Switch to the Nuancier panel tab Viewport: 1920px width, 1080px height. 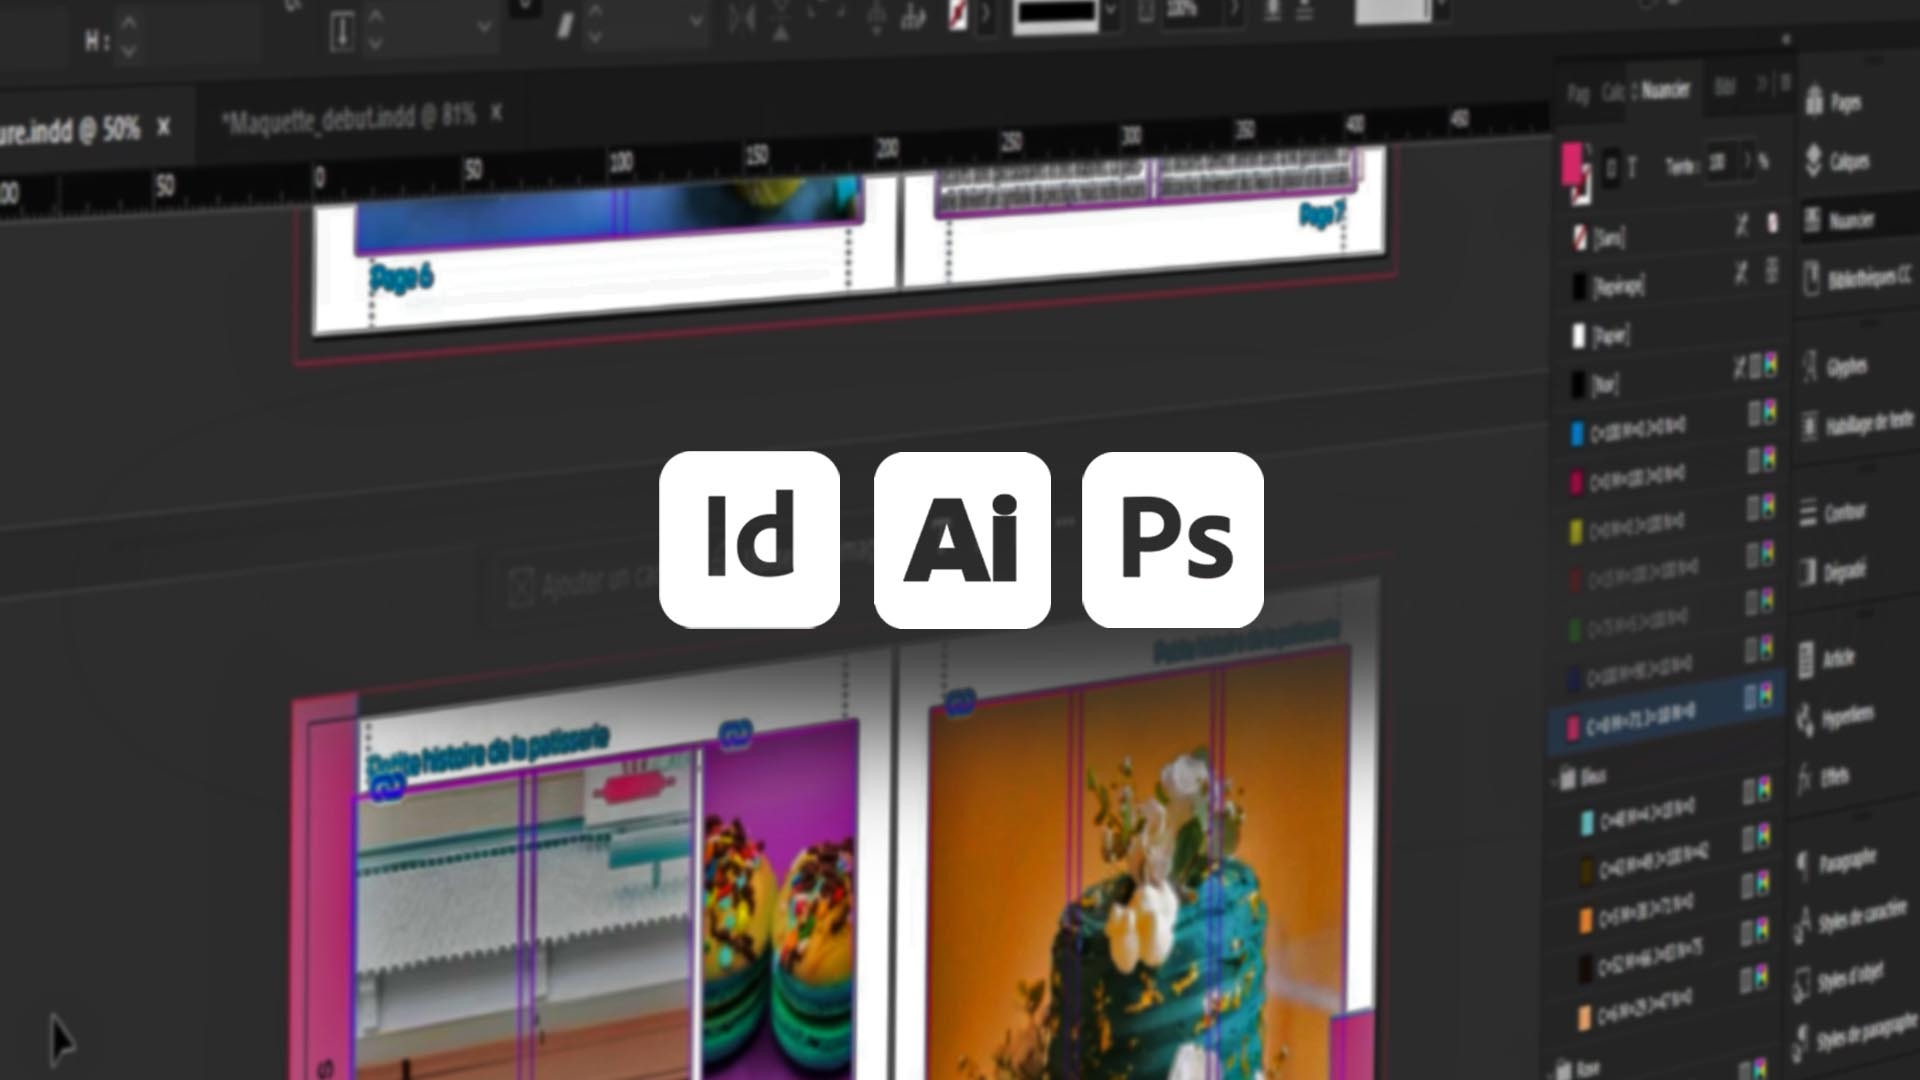pyautogui.click(x=1665, y=91)
